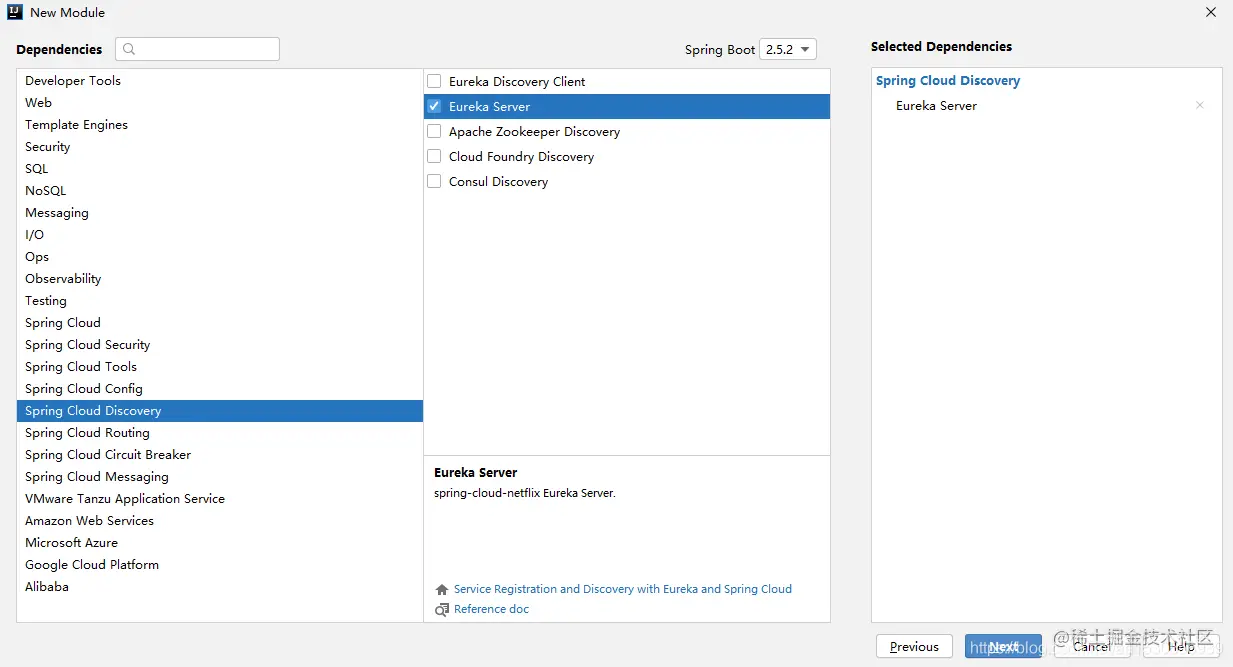Select the Spring Cloud Routing category
This screenshot has height=667, width=1233.
pyautogui.click(x=220, y=433)
